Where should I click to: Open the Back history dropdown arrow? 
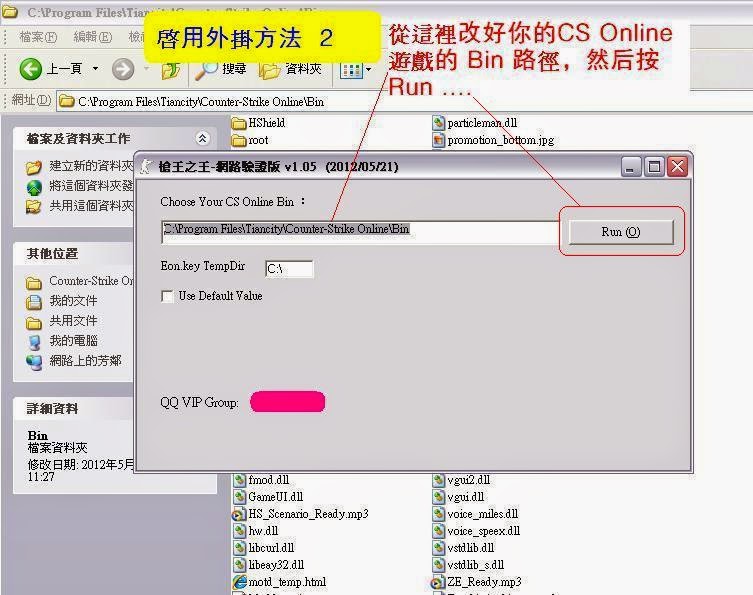96,69
